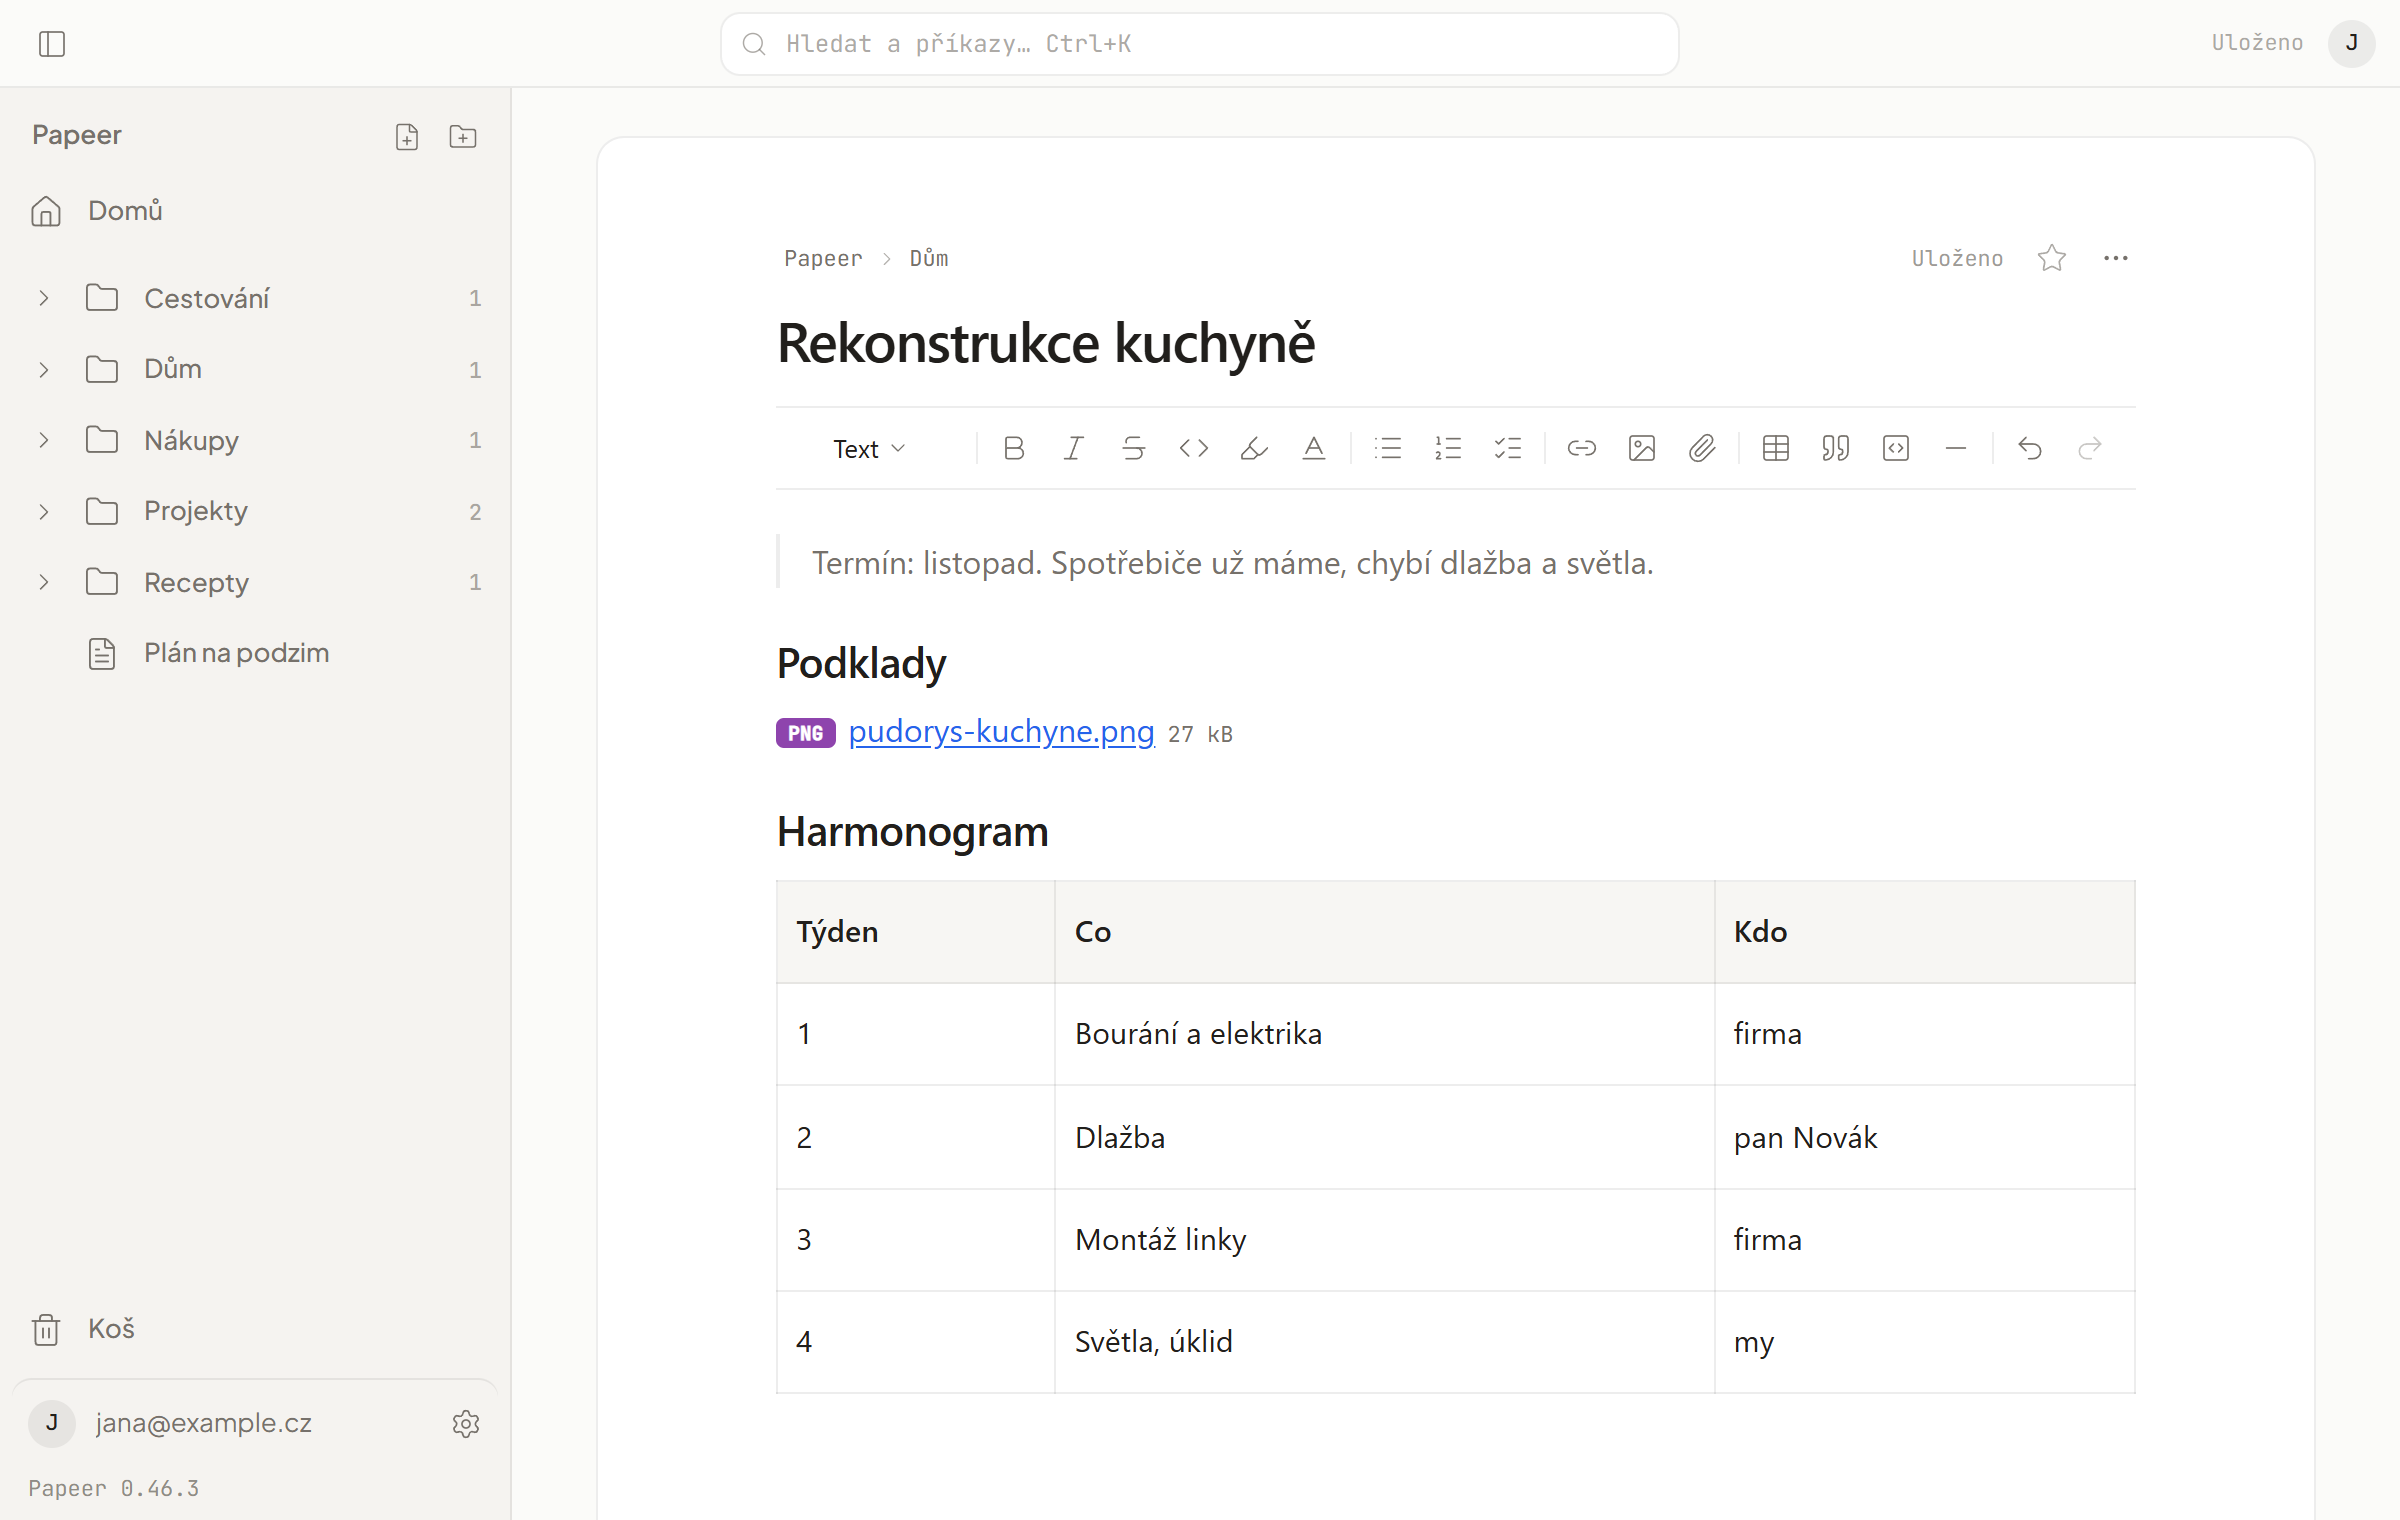Star this note as favorite

pos(2052,258)
